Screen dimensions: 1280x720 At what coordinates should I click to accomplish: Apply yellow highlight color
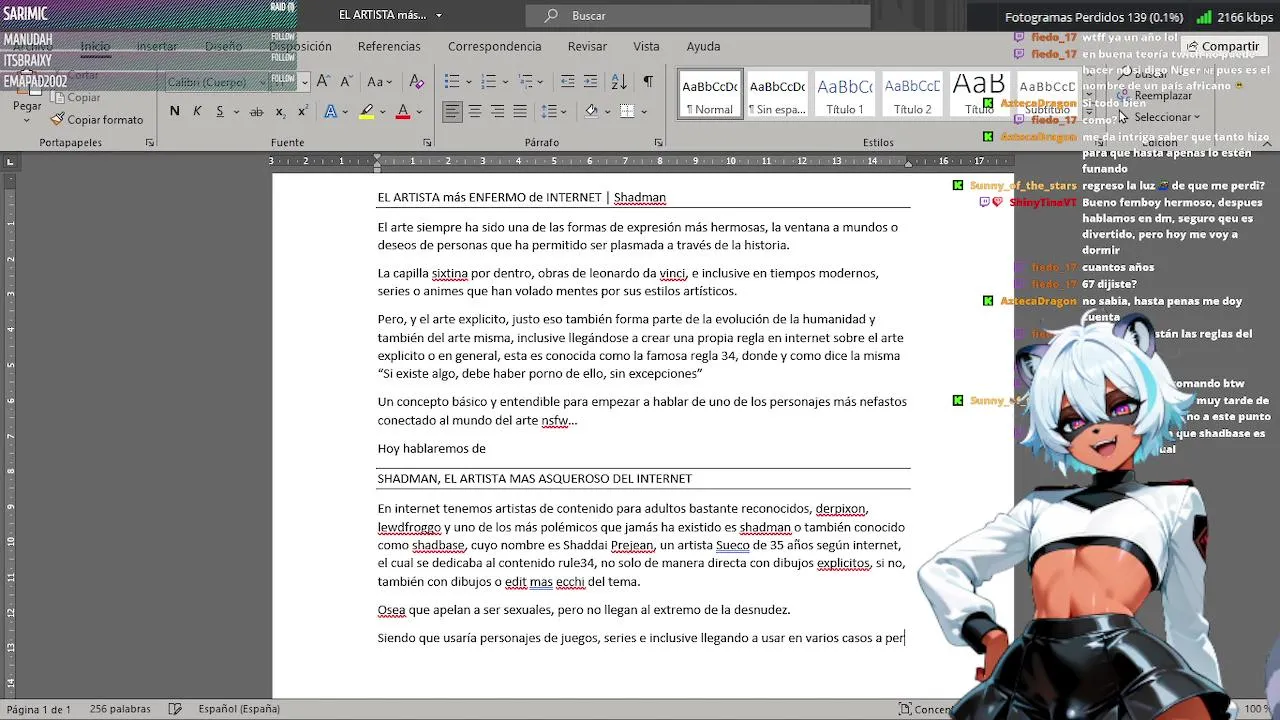point(367,111)
